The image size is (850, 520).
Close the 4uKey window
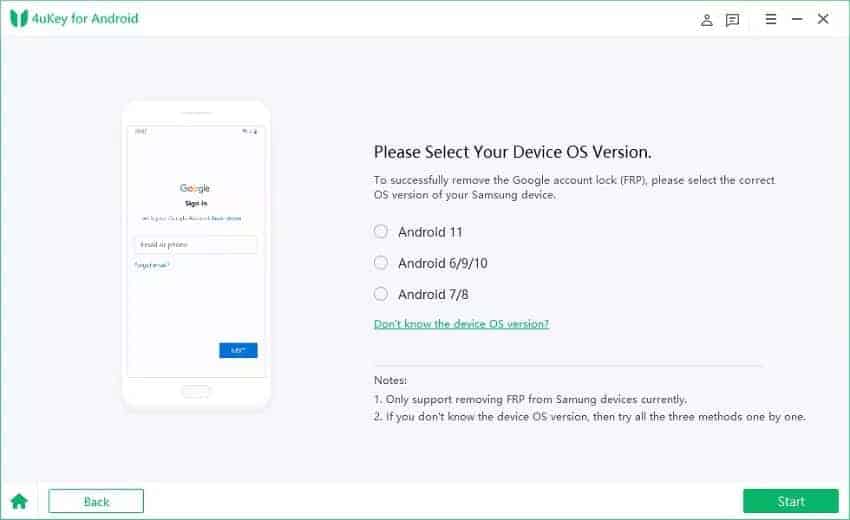(x=823, y=19)
